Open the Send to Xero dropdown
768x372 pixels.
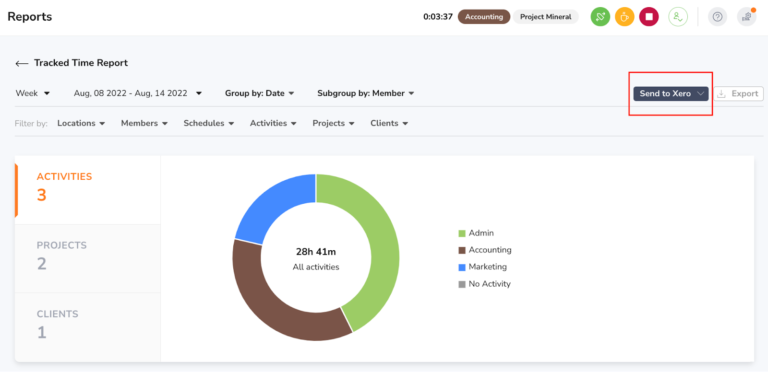click(671, 93)
